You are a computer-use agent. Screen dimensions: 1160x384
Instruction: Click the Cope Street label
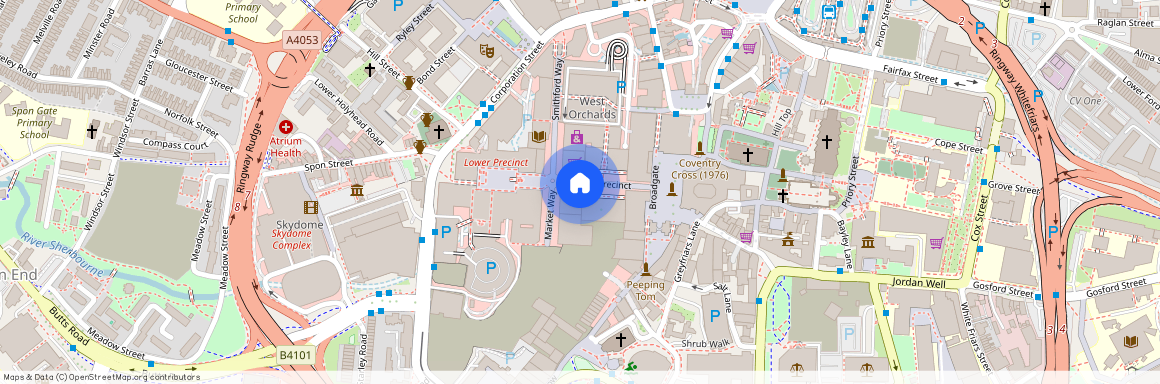click(959, 145)
